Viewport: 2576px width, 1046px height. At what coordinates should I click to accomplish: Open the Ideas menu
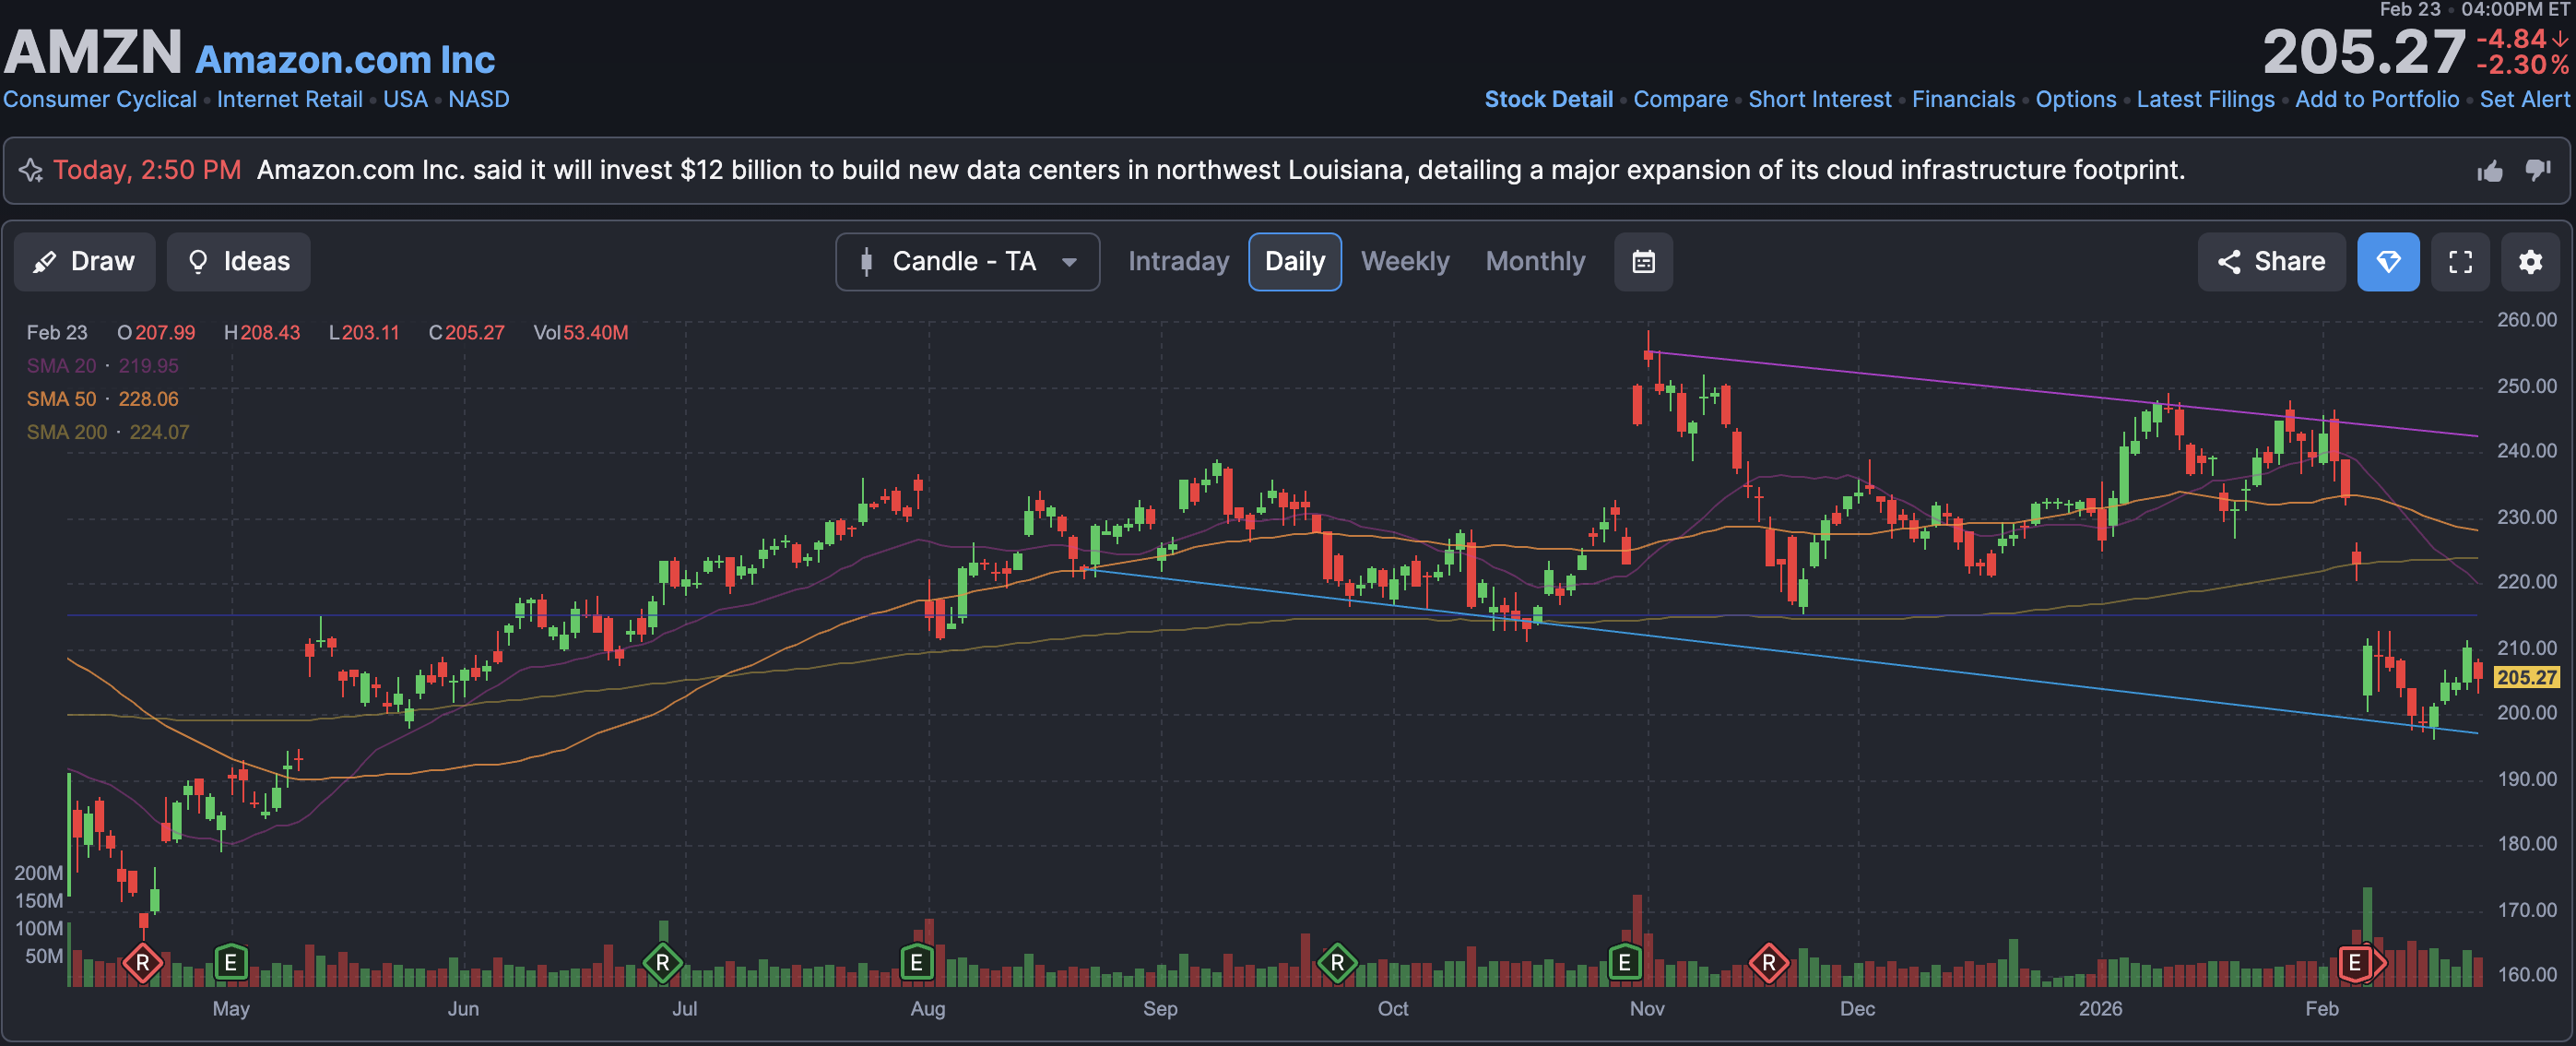coord(239,262)
